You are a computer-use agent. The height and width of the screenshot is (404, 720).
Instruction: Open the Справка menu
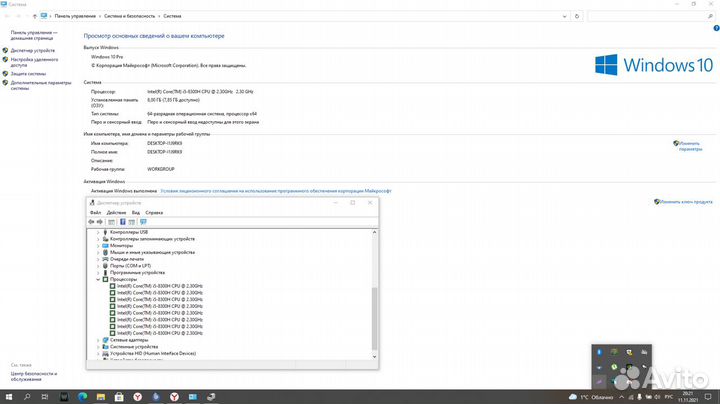pos(154,212)
